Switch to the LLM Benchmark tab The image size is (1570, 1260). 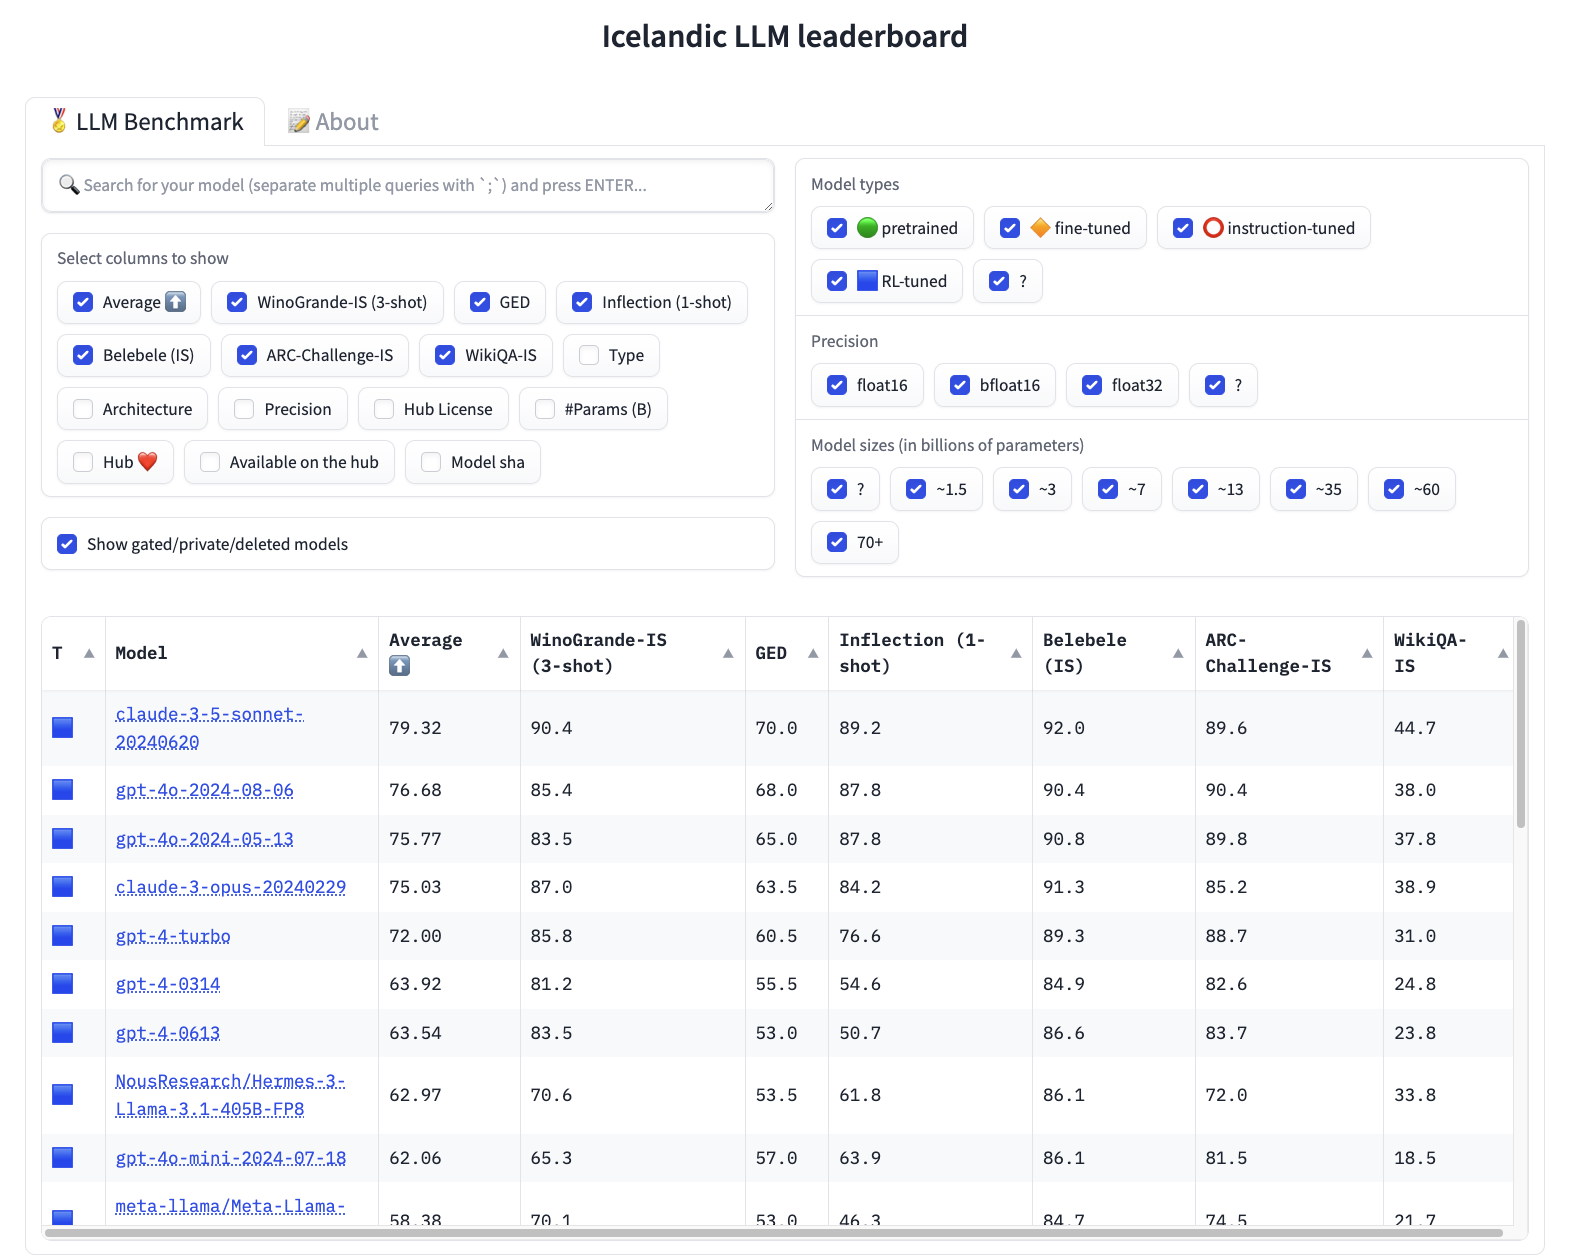[146, 122]
